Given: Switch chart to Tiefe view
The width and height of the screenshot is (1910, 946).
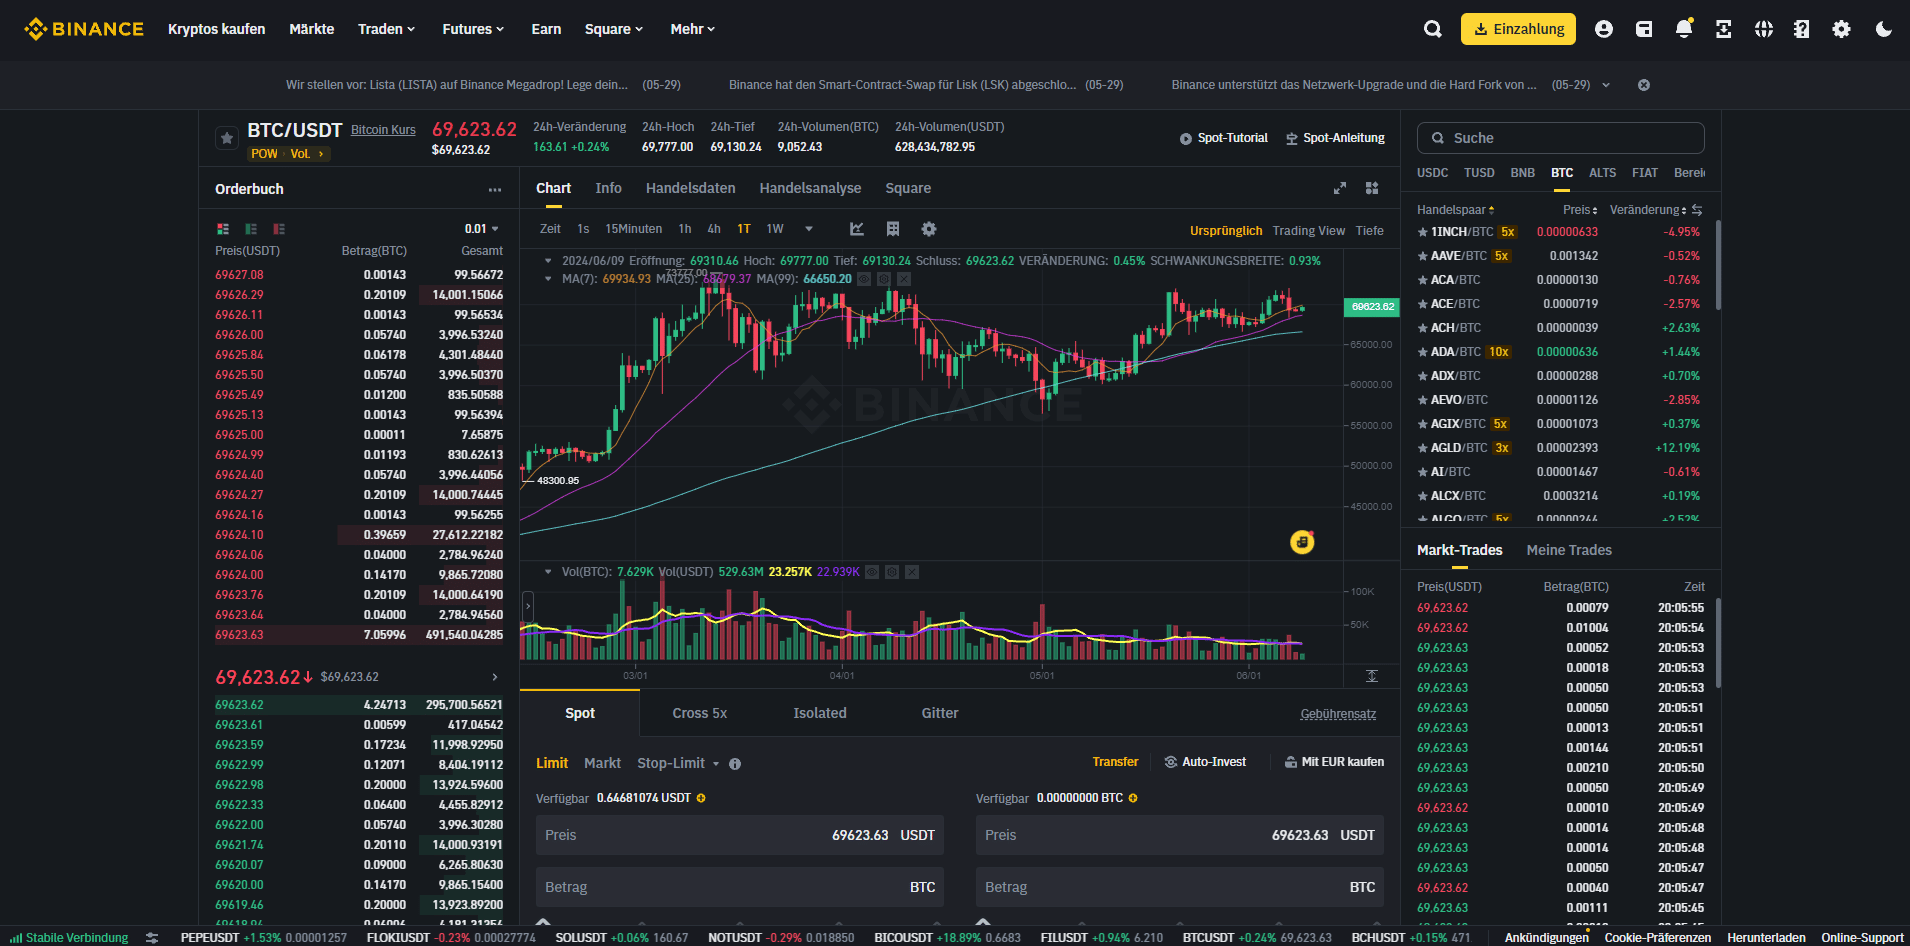Looking at the screenshot, I should point(1370,231).
